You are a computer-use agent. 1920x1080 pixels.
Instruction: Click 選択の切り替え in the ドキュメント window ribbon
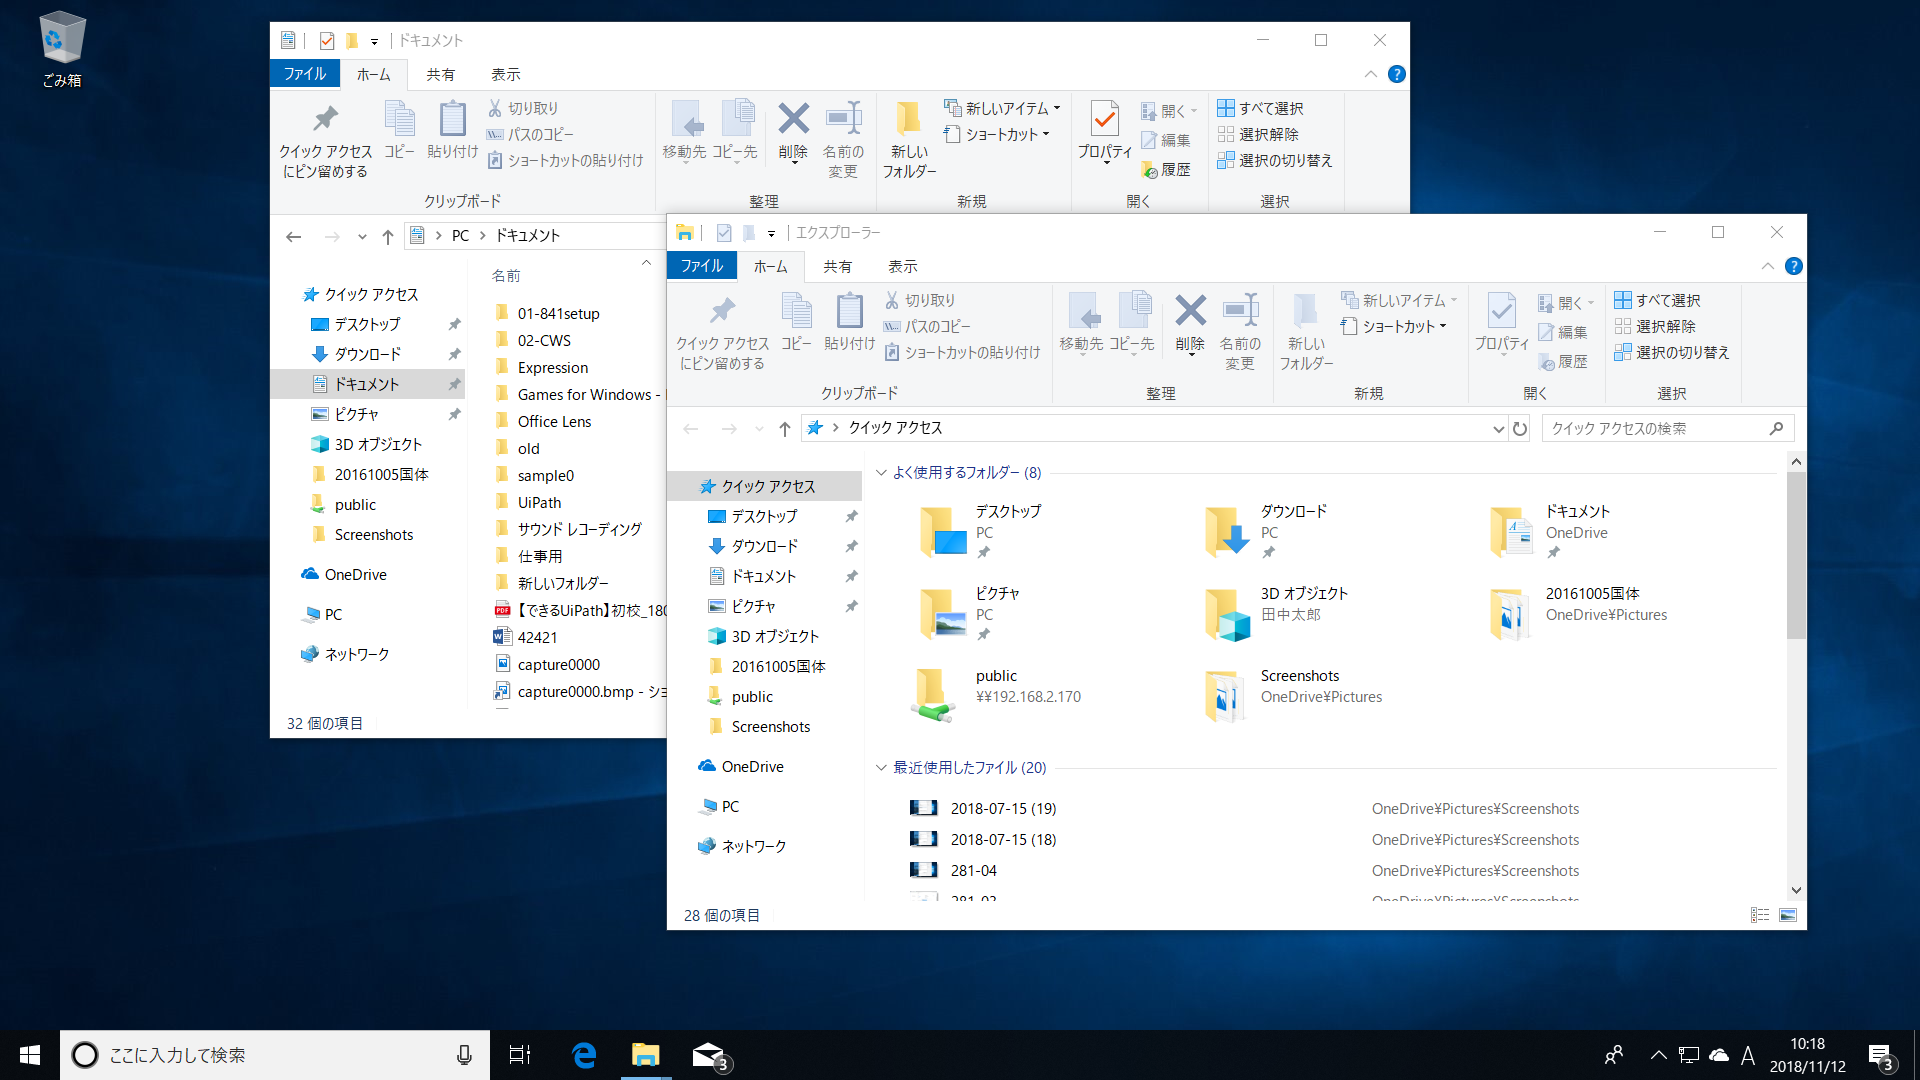(1275, 160)
